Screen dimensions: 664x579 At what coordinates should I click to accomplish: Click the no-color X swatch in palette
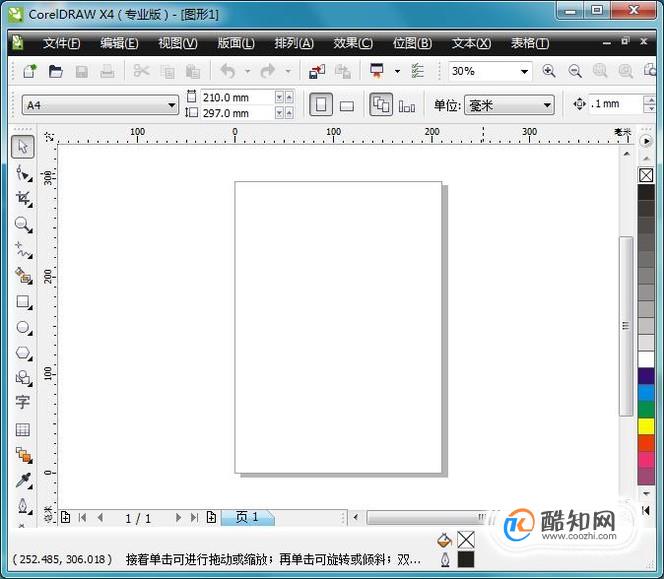(646, 175)
